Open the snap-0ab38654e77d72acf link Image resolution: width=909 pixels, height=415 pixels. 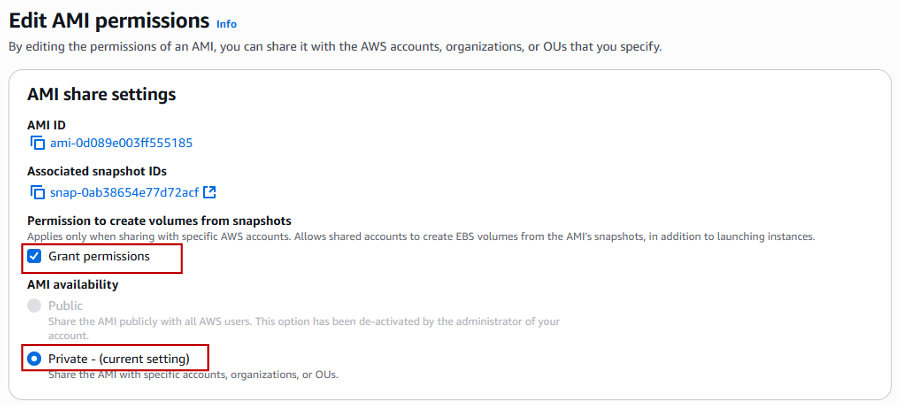pos(125,192)
